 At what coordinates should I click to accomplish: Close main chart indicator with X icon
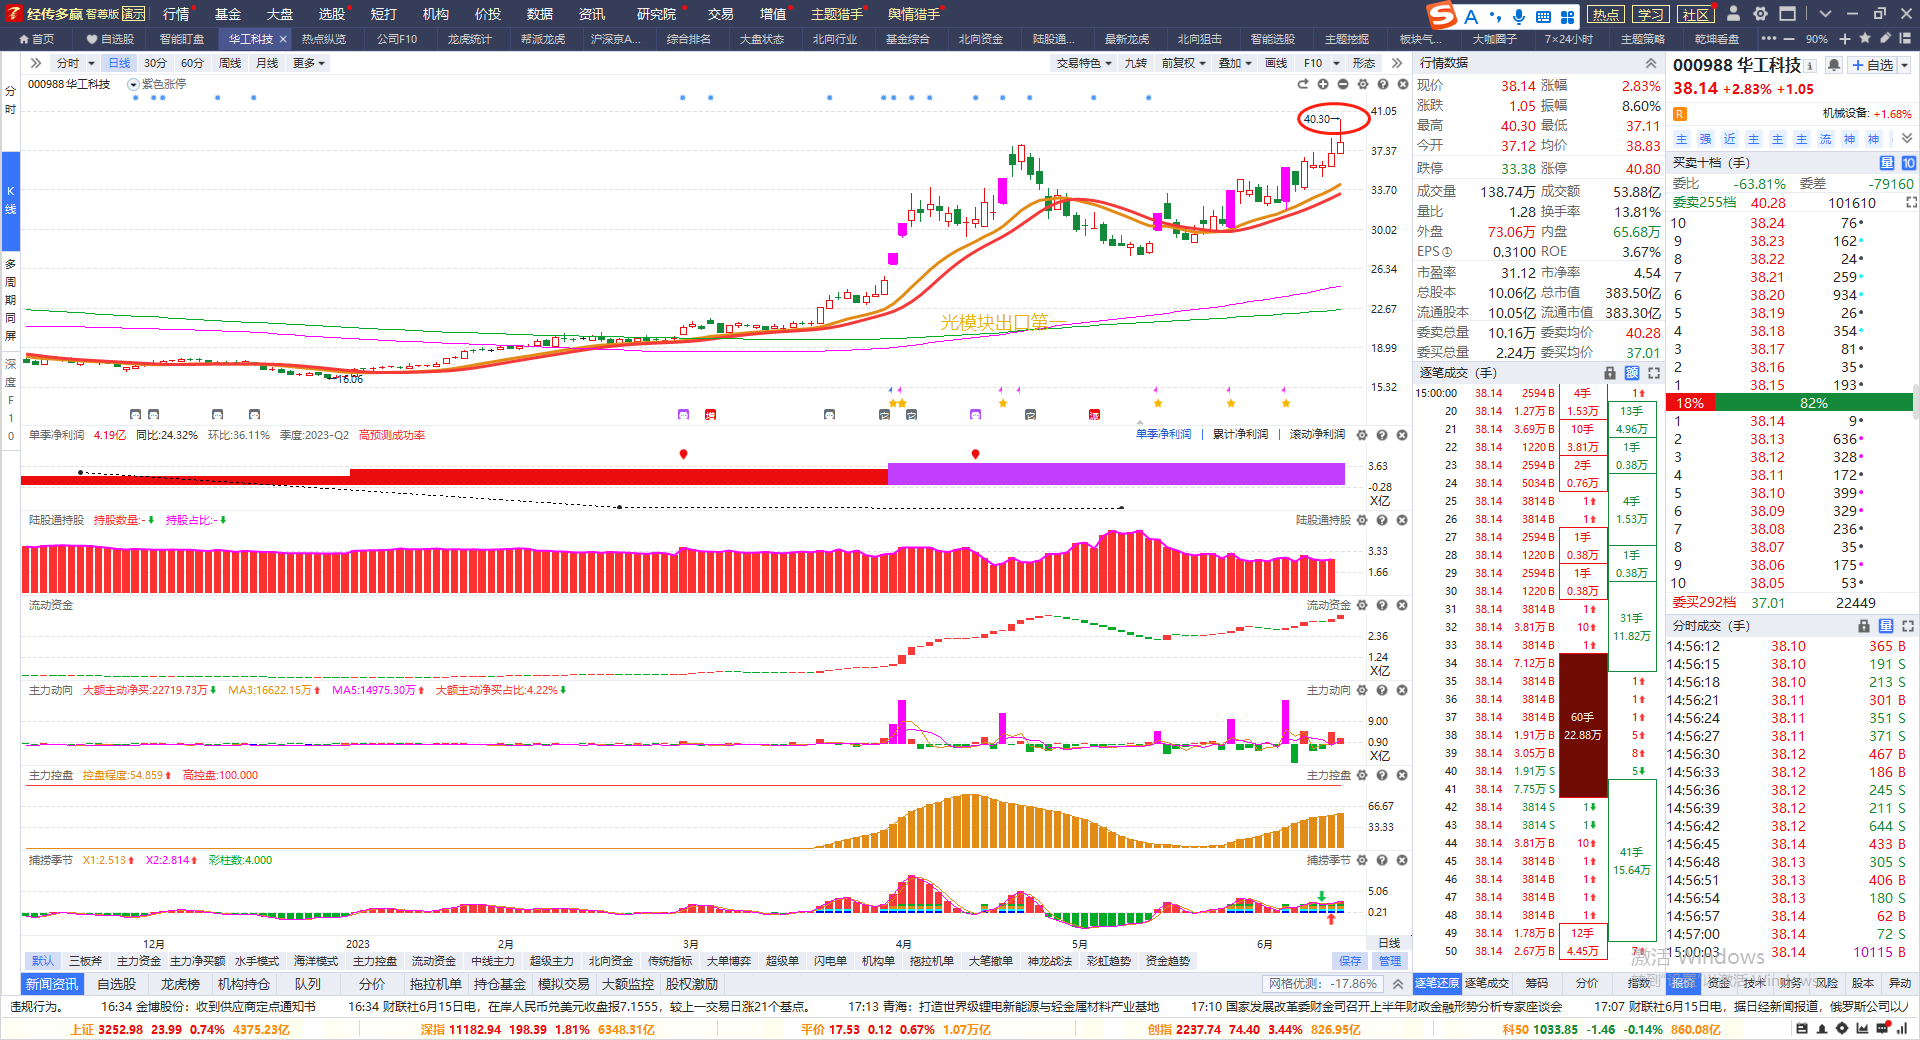(x=1402, y=84)
